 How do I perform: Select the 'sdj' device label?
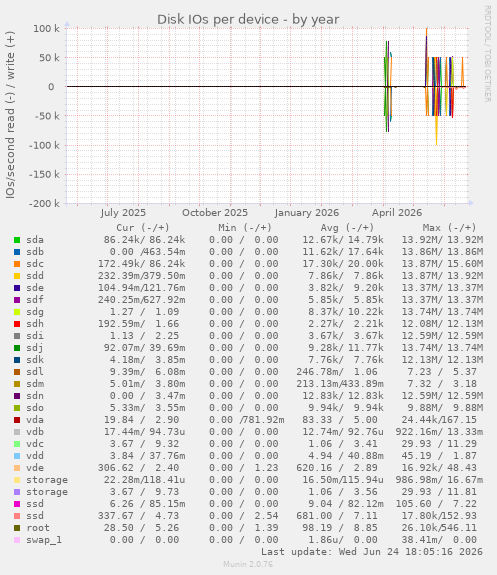(35, 348)
